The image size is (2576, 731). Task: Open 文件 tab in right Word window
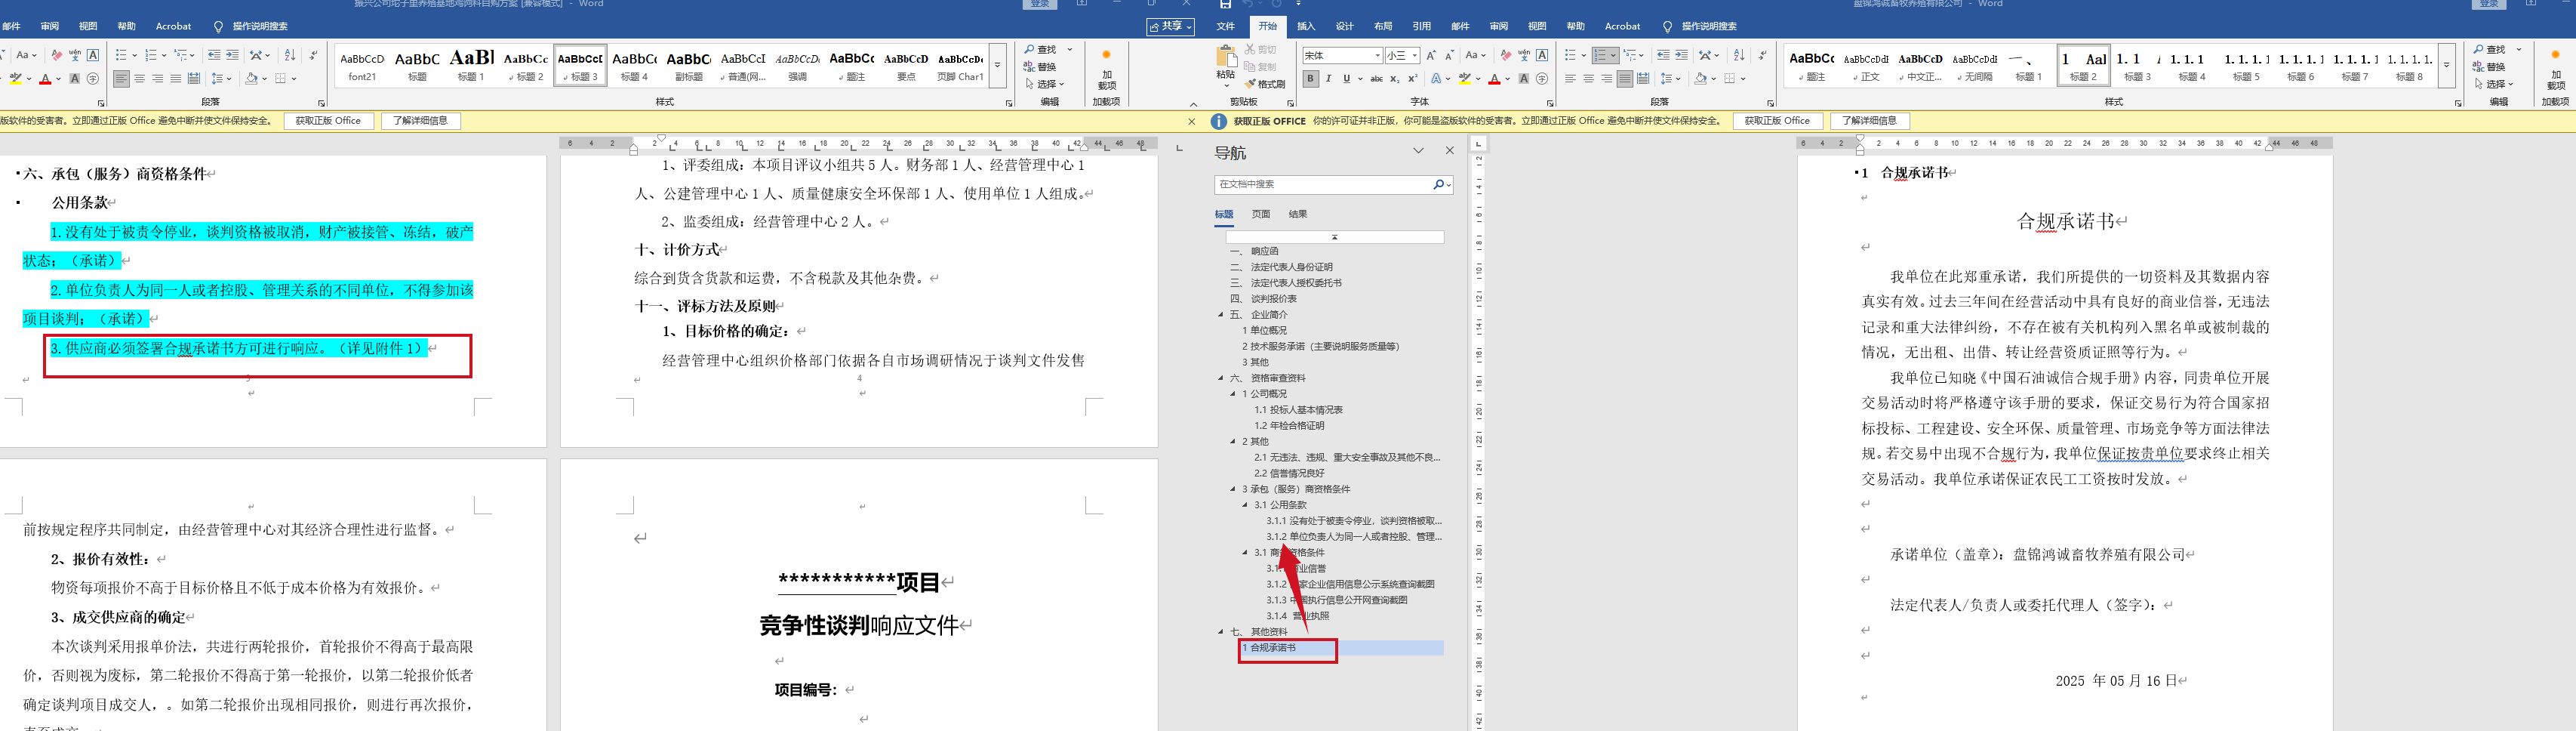tap(1225, 26)
